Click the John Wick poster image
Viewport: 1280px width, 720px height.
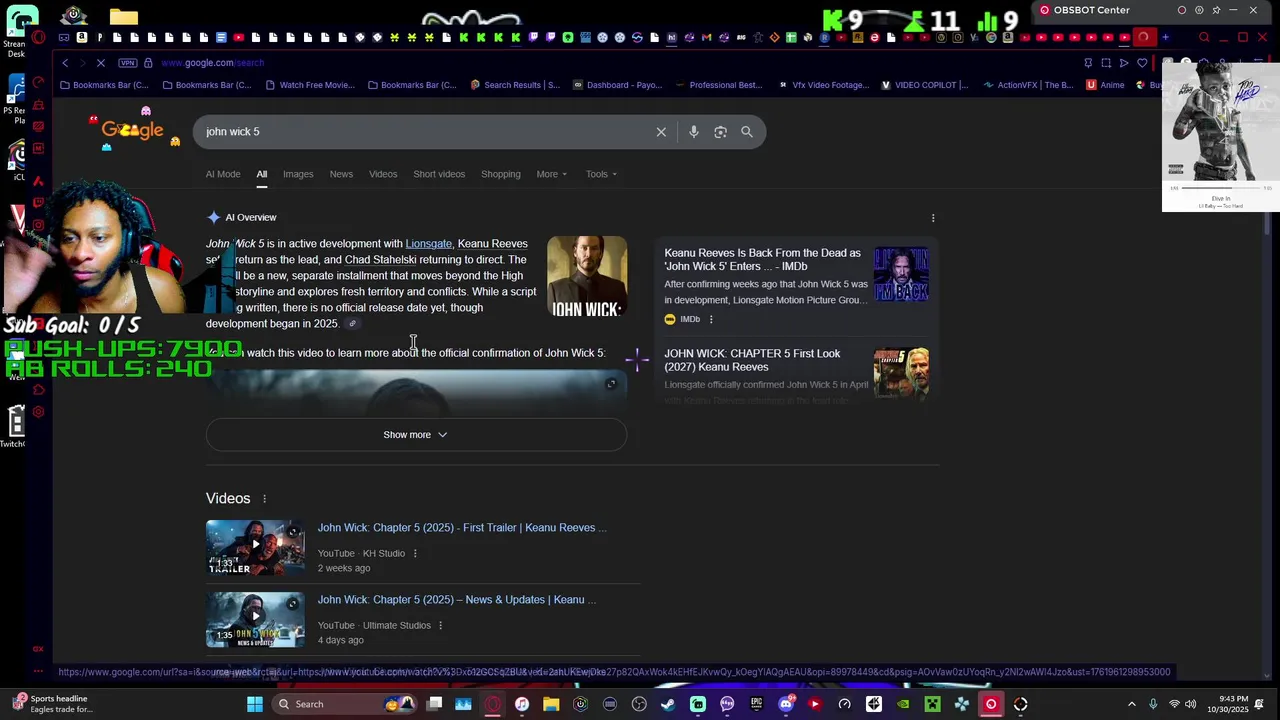tap(587, 277)
